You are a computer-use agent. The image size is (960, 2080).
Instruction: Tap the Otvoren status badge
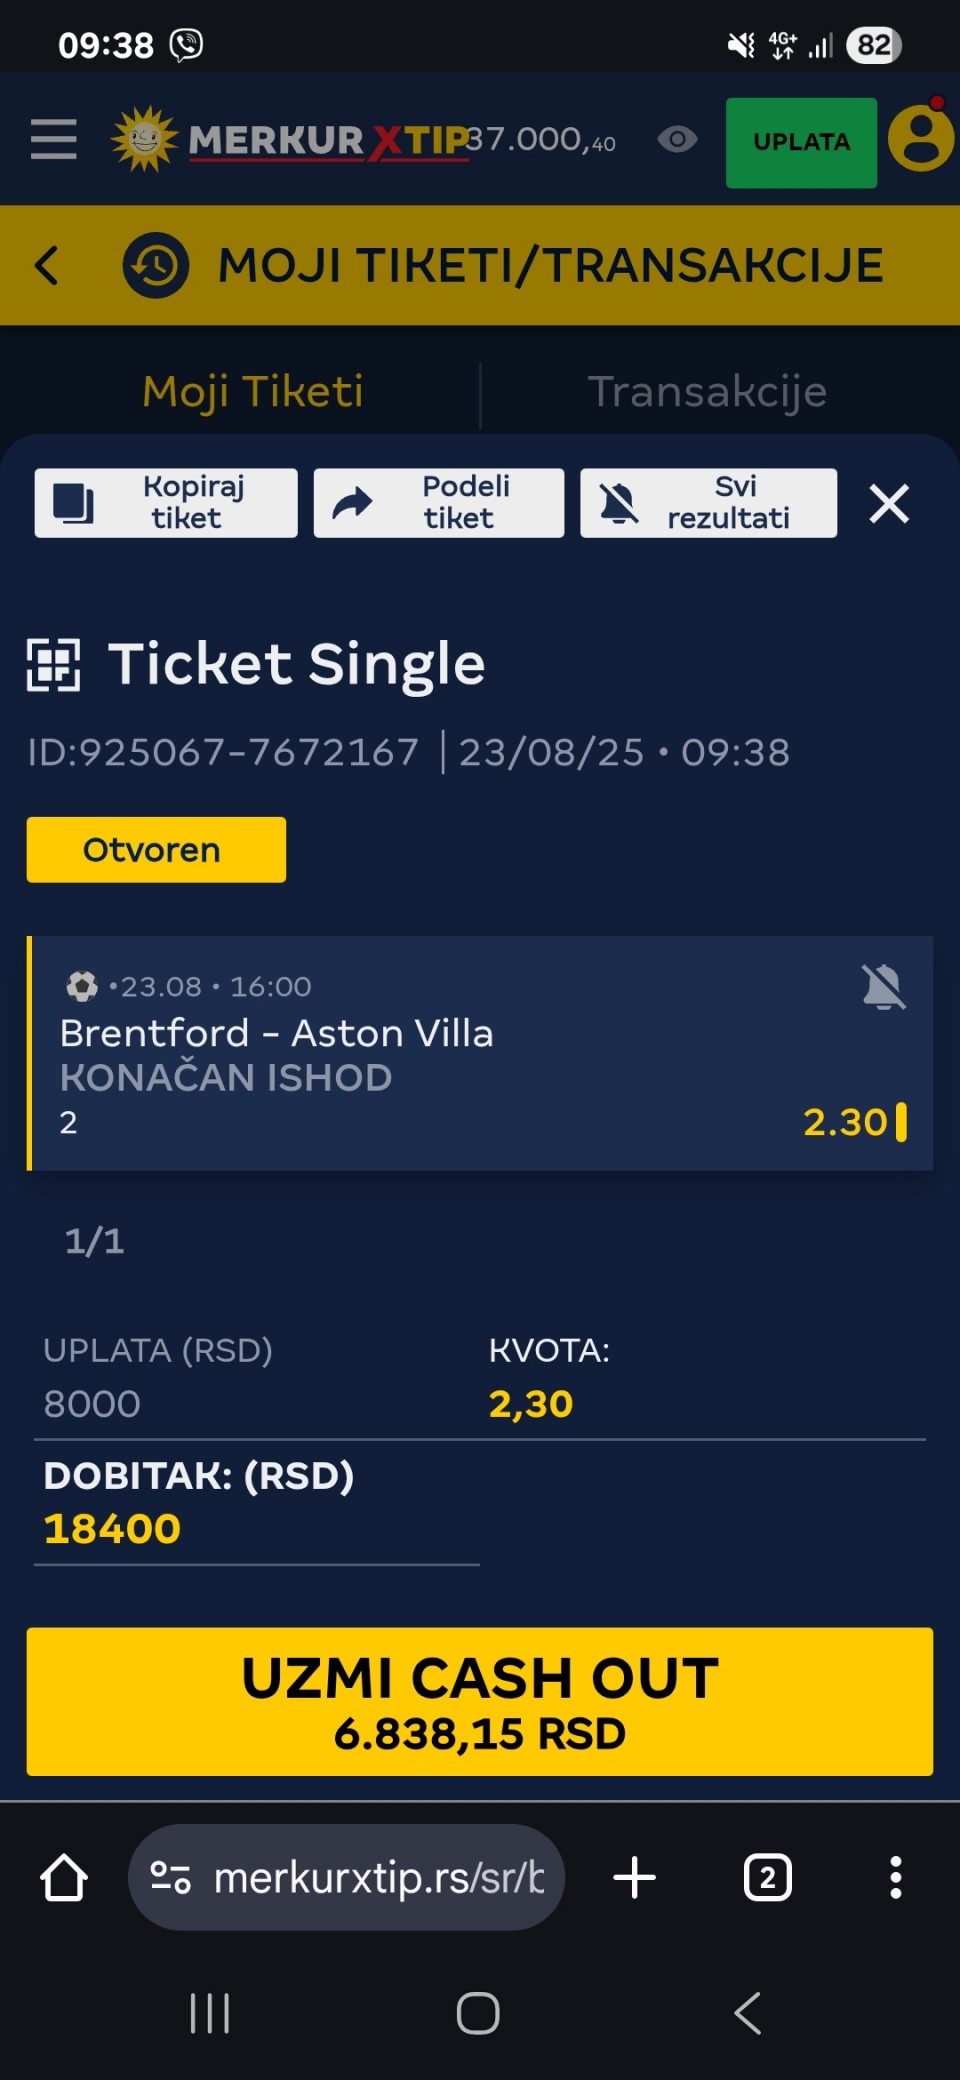(x=156, y=850)
